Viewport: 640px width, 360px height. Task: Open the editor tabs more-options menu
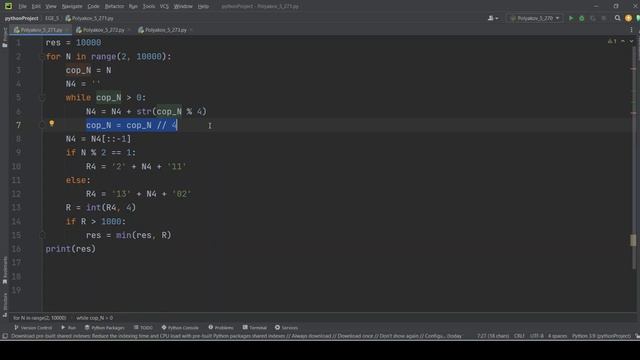click(631, 30)
